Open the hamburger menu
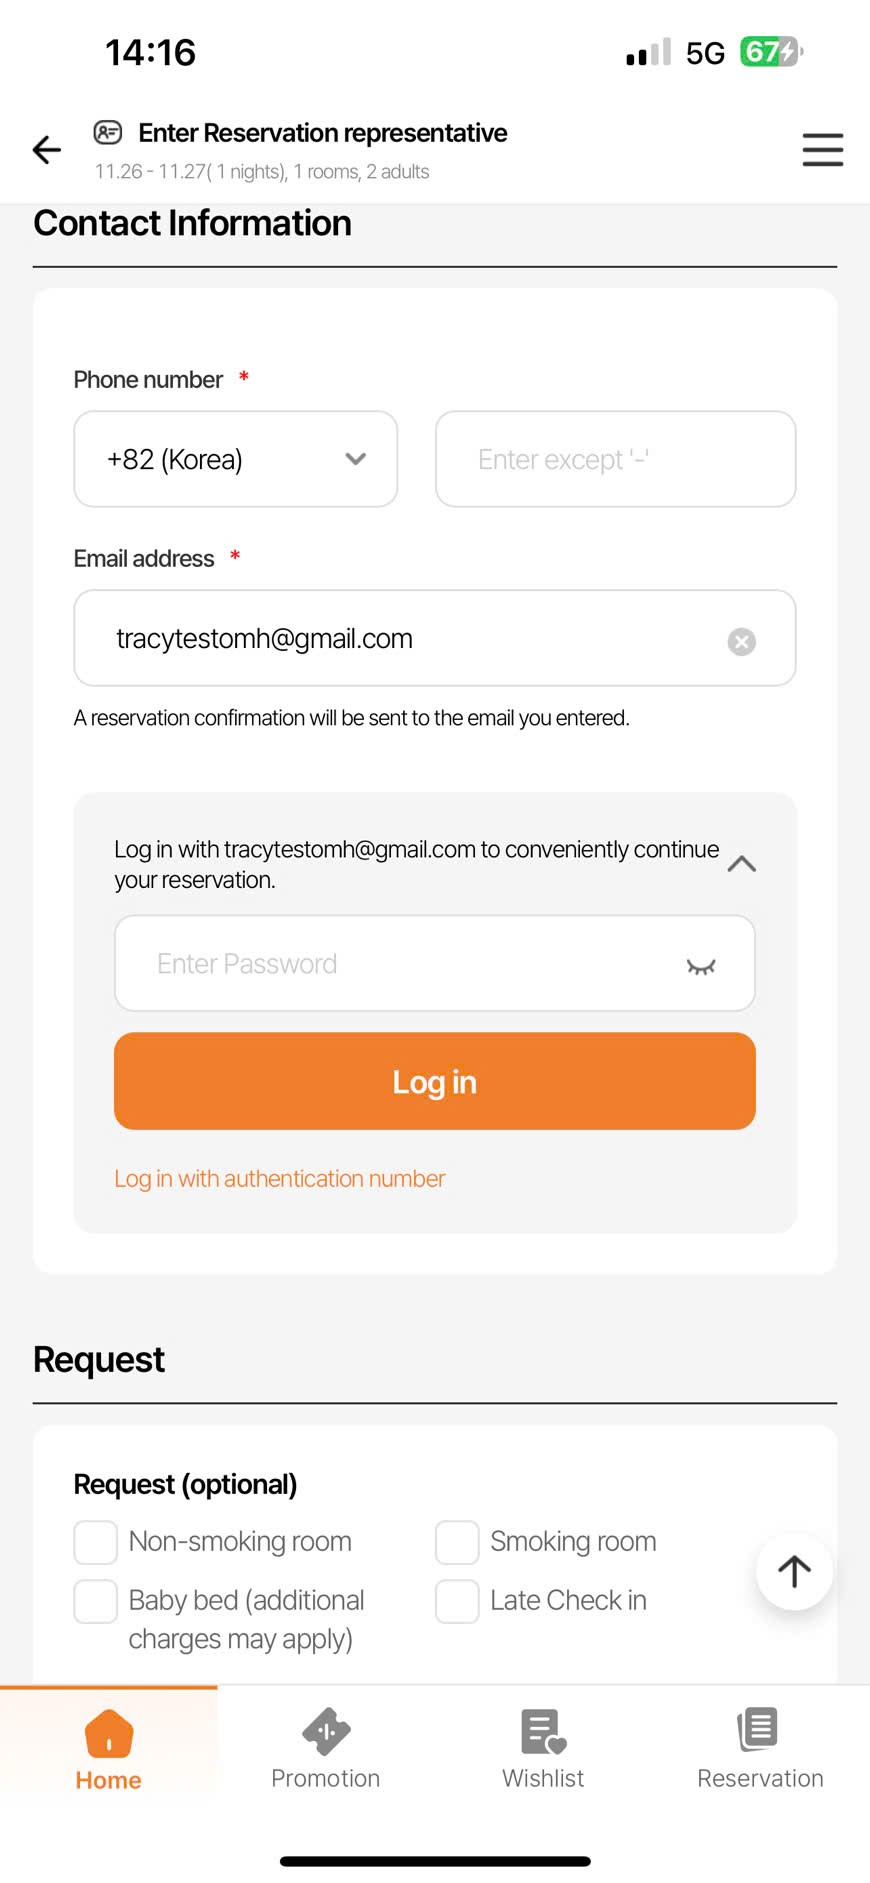The width and height of the screenshot is (870, 1883). point(822,150)
